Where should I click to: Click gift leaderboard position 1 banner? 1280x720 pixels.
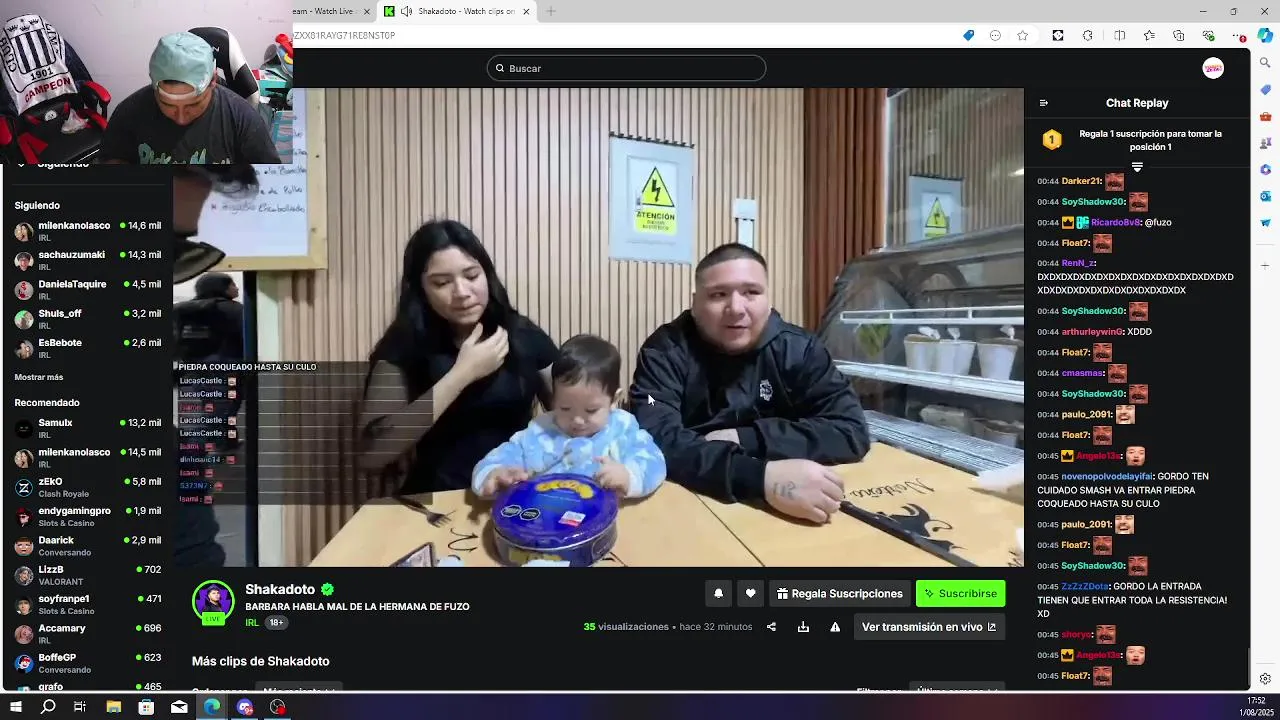[1137, 140]
